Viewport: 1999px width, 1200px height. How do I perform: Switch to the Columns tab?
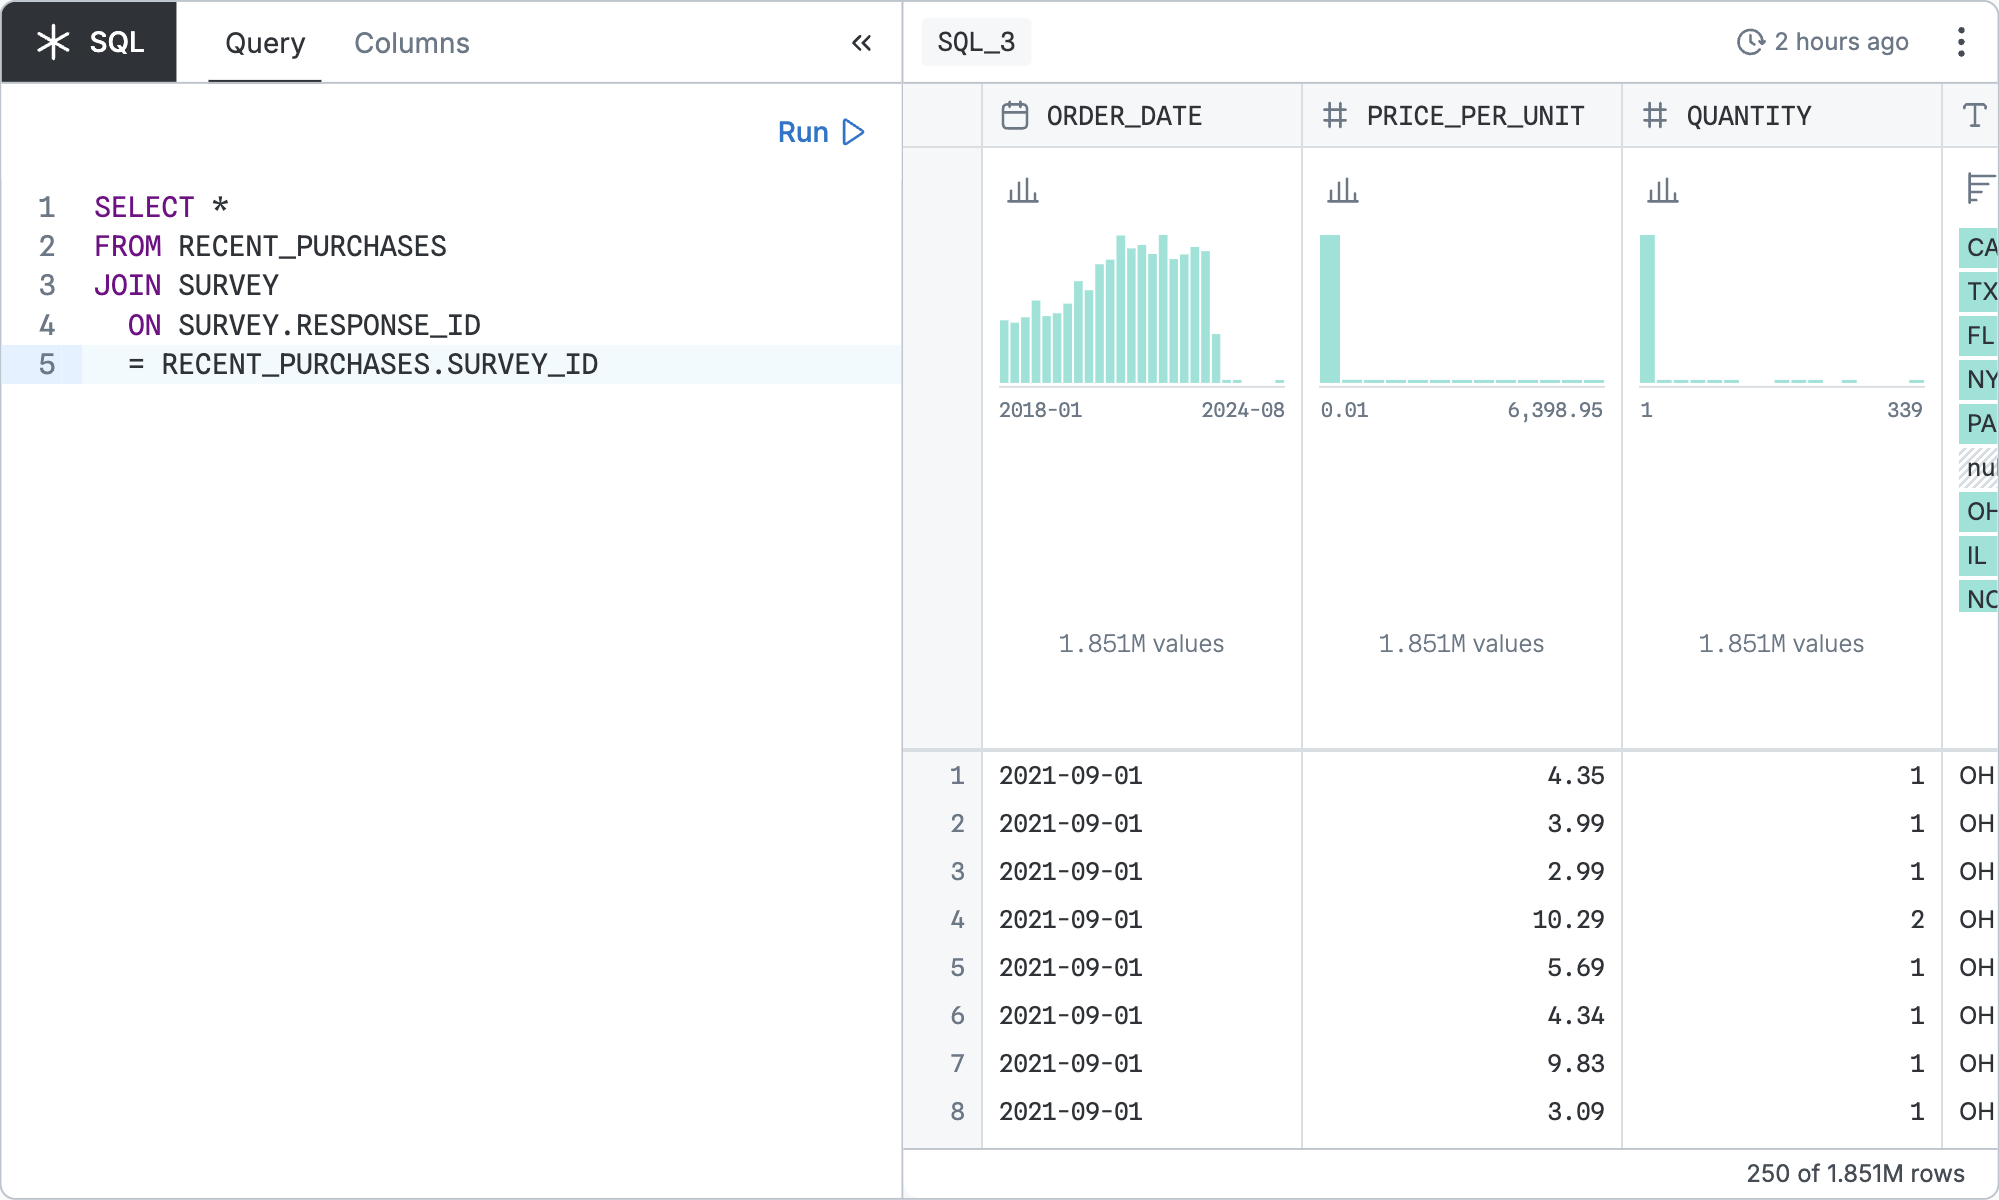[x=411, y=43]
